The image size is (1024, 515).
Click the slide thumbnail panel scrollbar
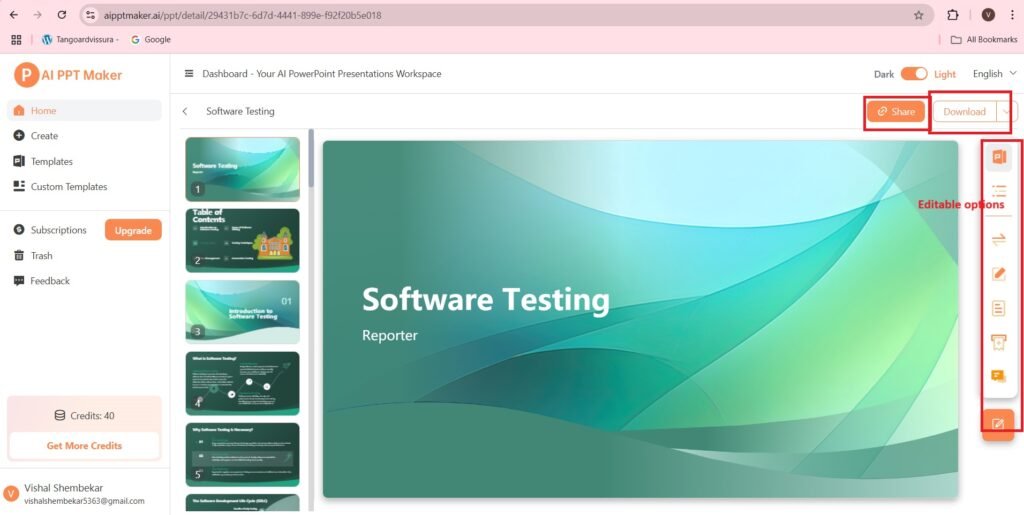point(312,158)
